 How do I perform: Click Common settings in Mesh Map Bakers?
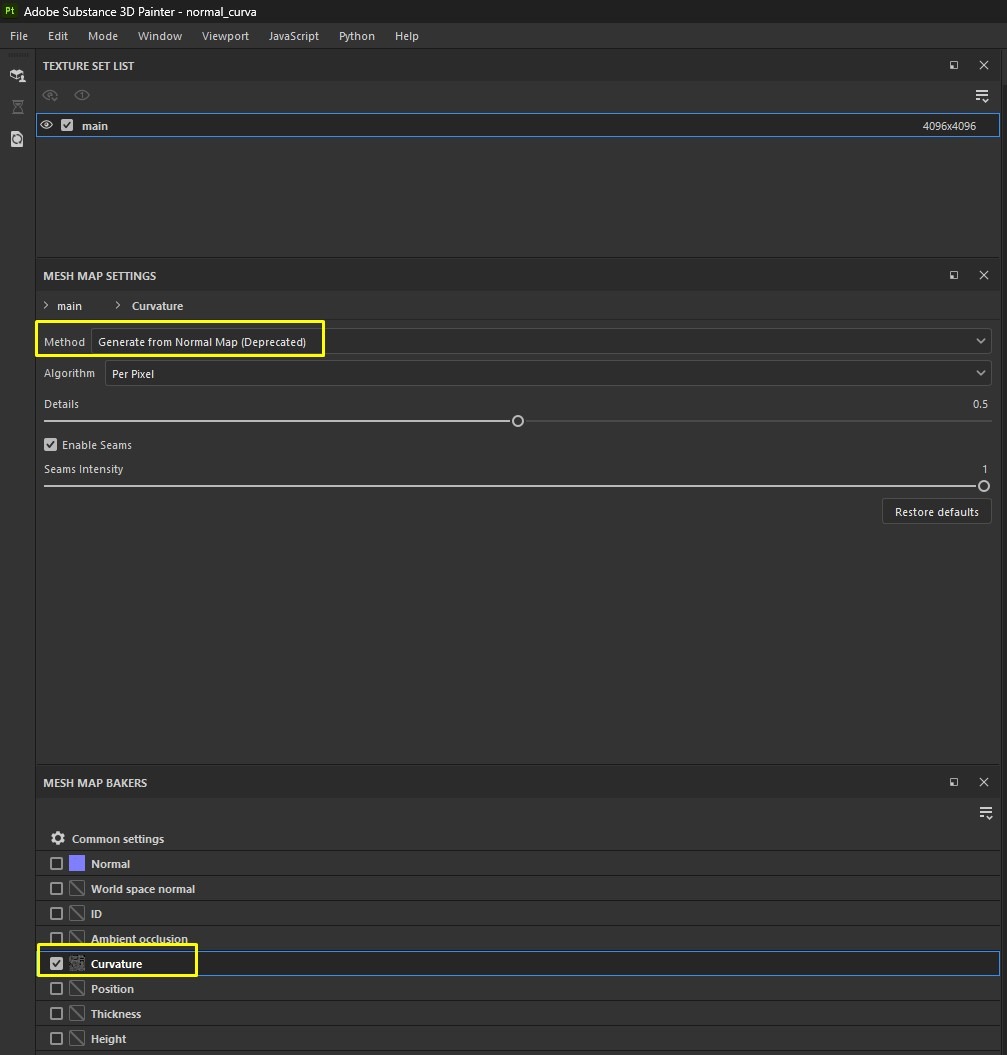[117, 839]
